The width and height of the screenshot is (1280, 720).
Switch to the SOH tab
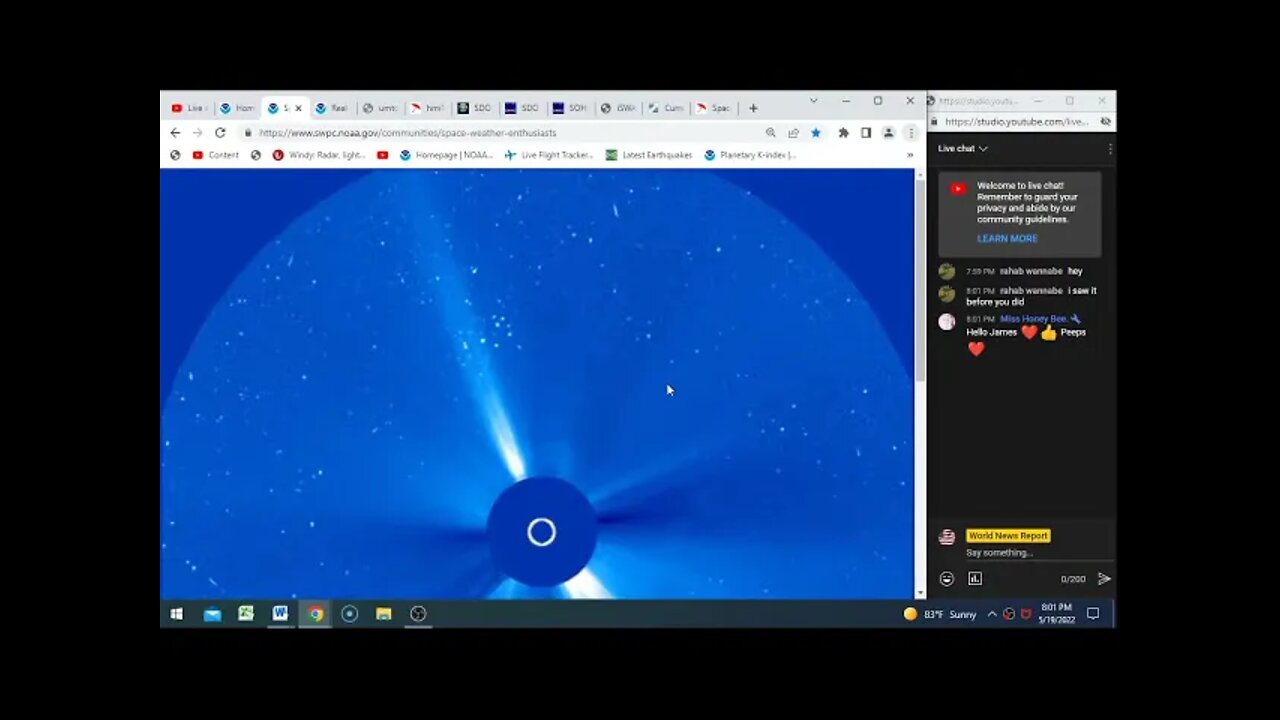pyautogui.click(x=570, y=108)
